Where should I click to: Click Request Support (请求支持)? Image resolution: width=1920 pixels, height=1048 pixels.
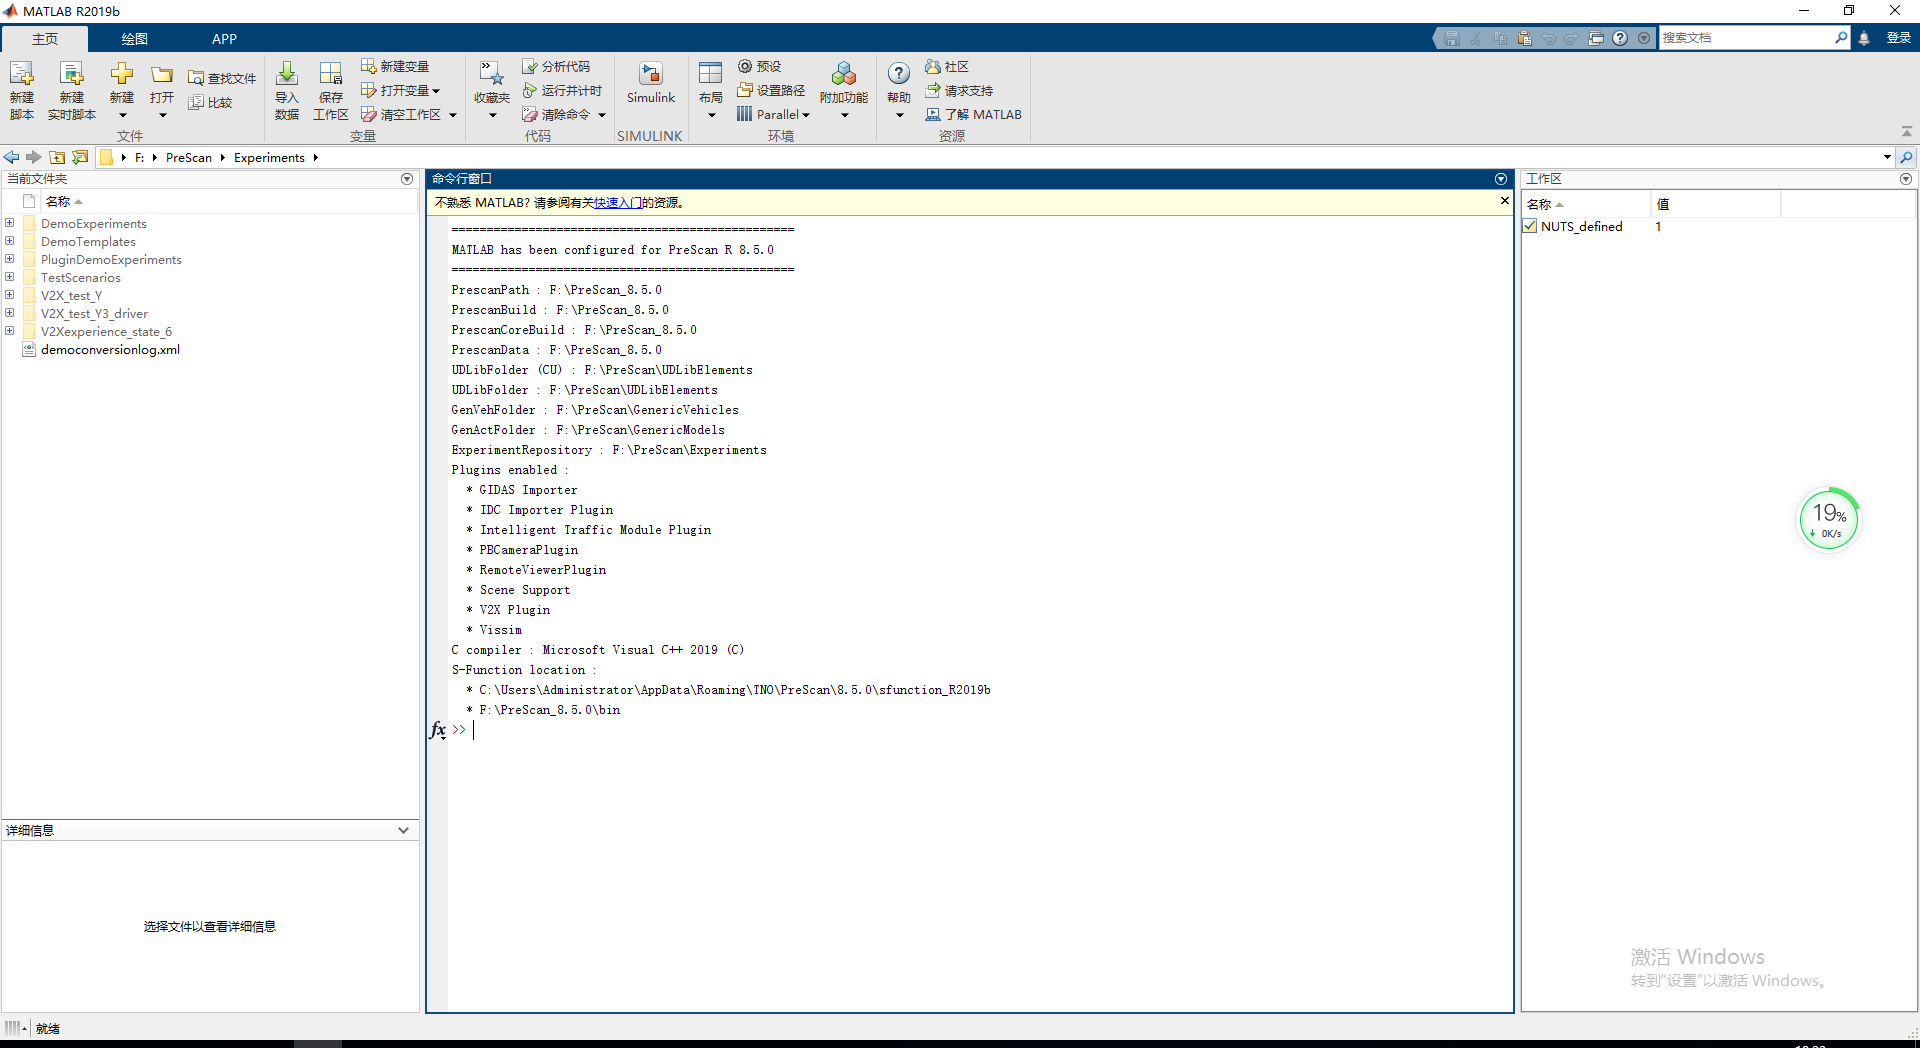pos(959,90)
